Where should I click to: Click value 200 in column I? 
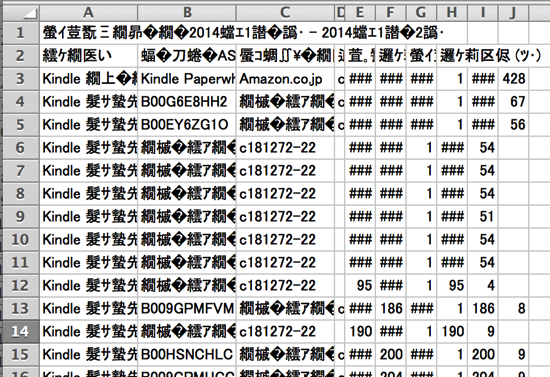pyautogui.click(x=483, y=354)
